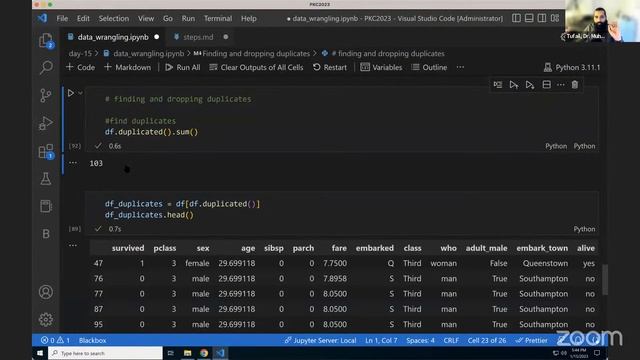Click Blackbox in the status bar
This screenshot has width=640, height=360.
[93, 340]
